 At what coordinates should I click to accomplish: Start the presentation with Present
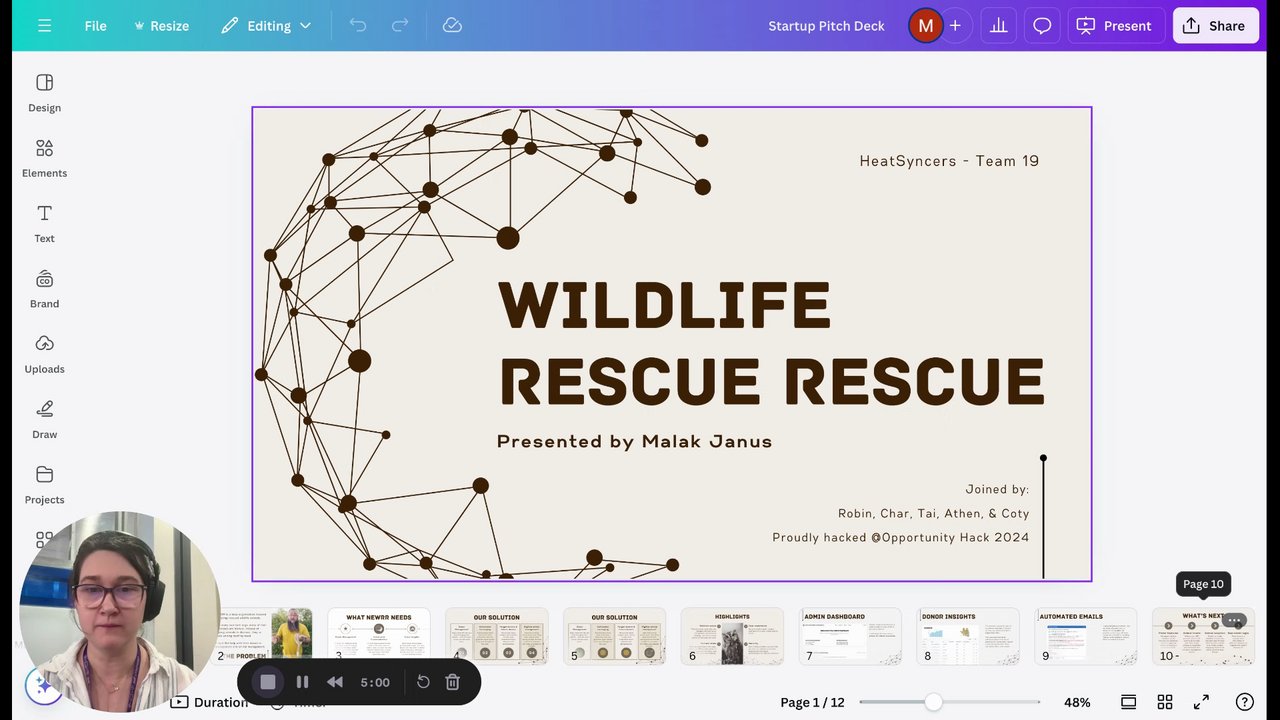(x=1116, y=26)
